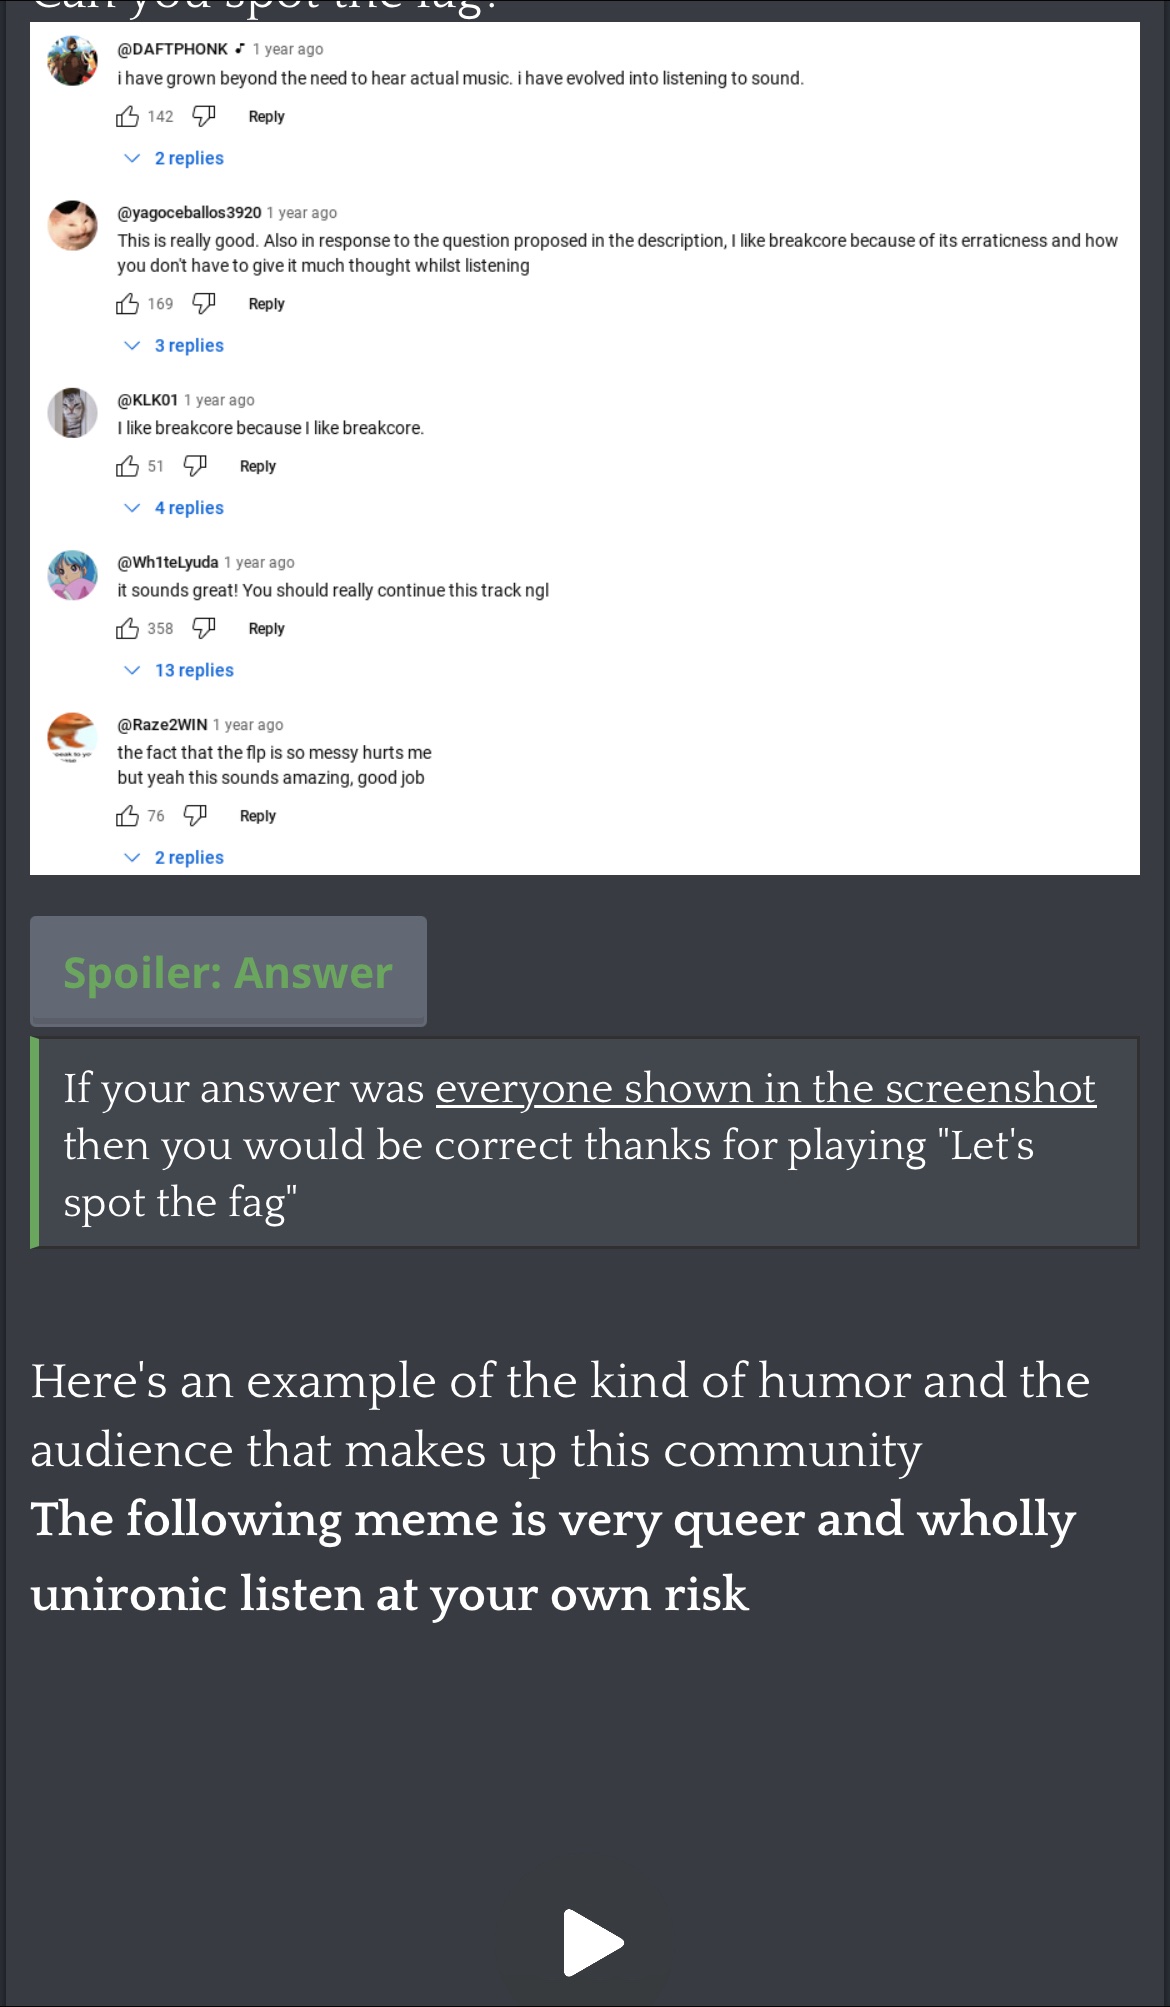Expand 2 replies under @DAFTPHONK
This screenshot has height=2007, width=1170.
pyautogui.click(x=188, y=158)
